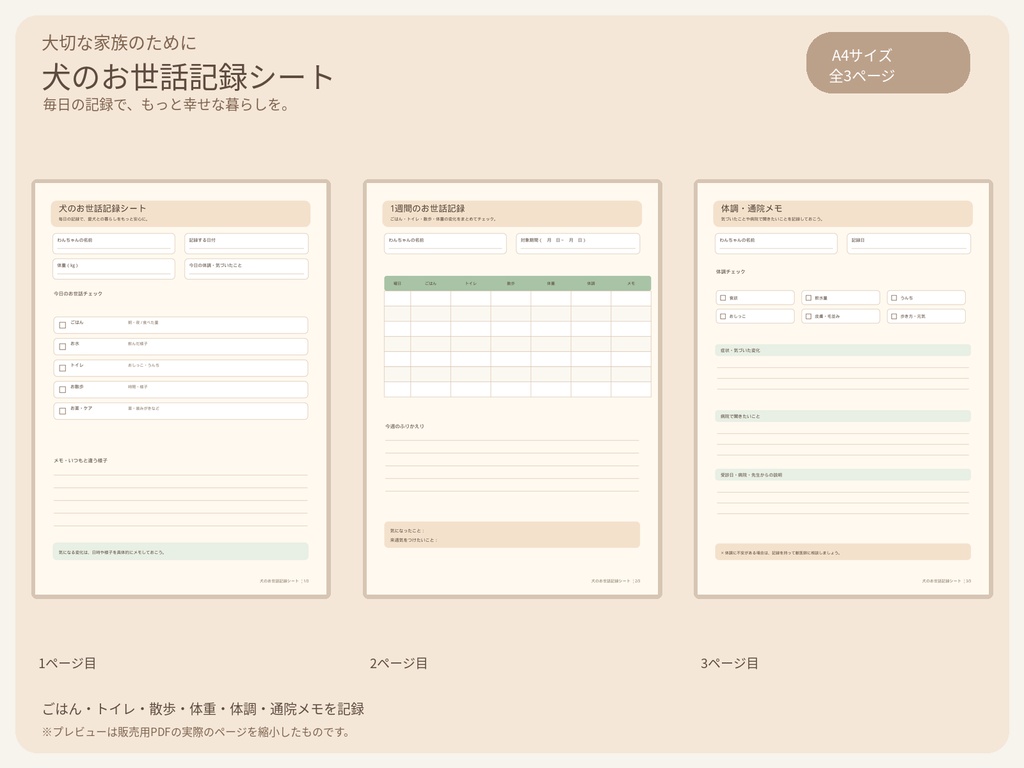Viewport: 1024px width, 768px height.
Task: Click the 今週のふりかえり heading
Action: pos(404,426)
